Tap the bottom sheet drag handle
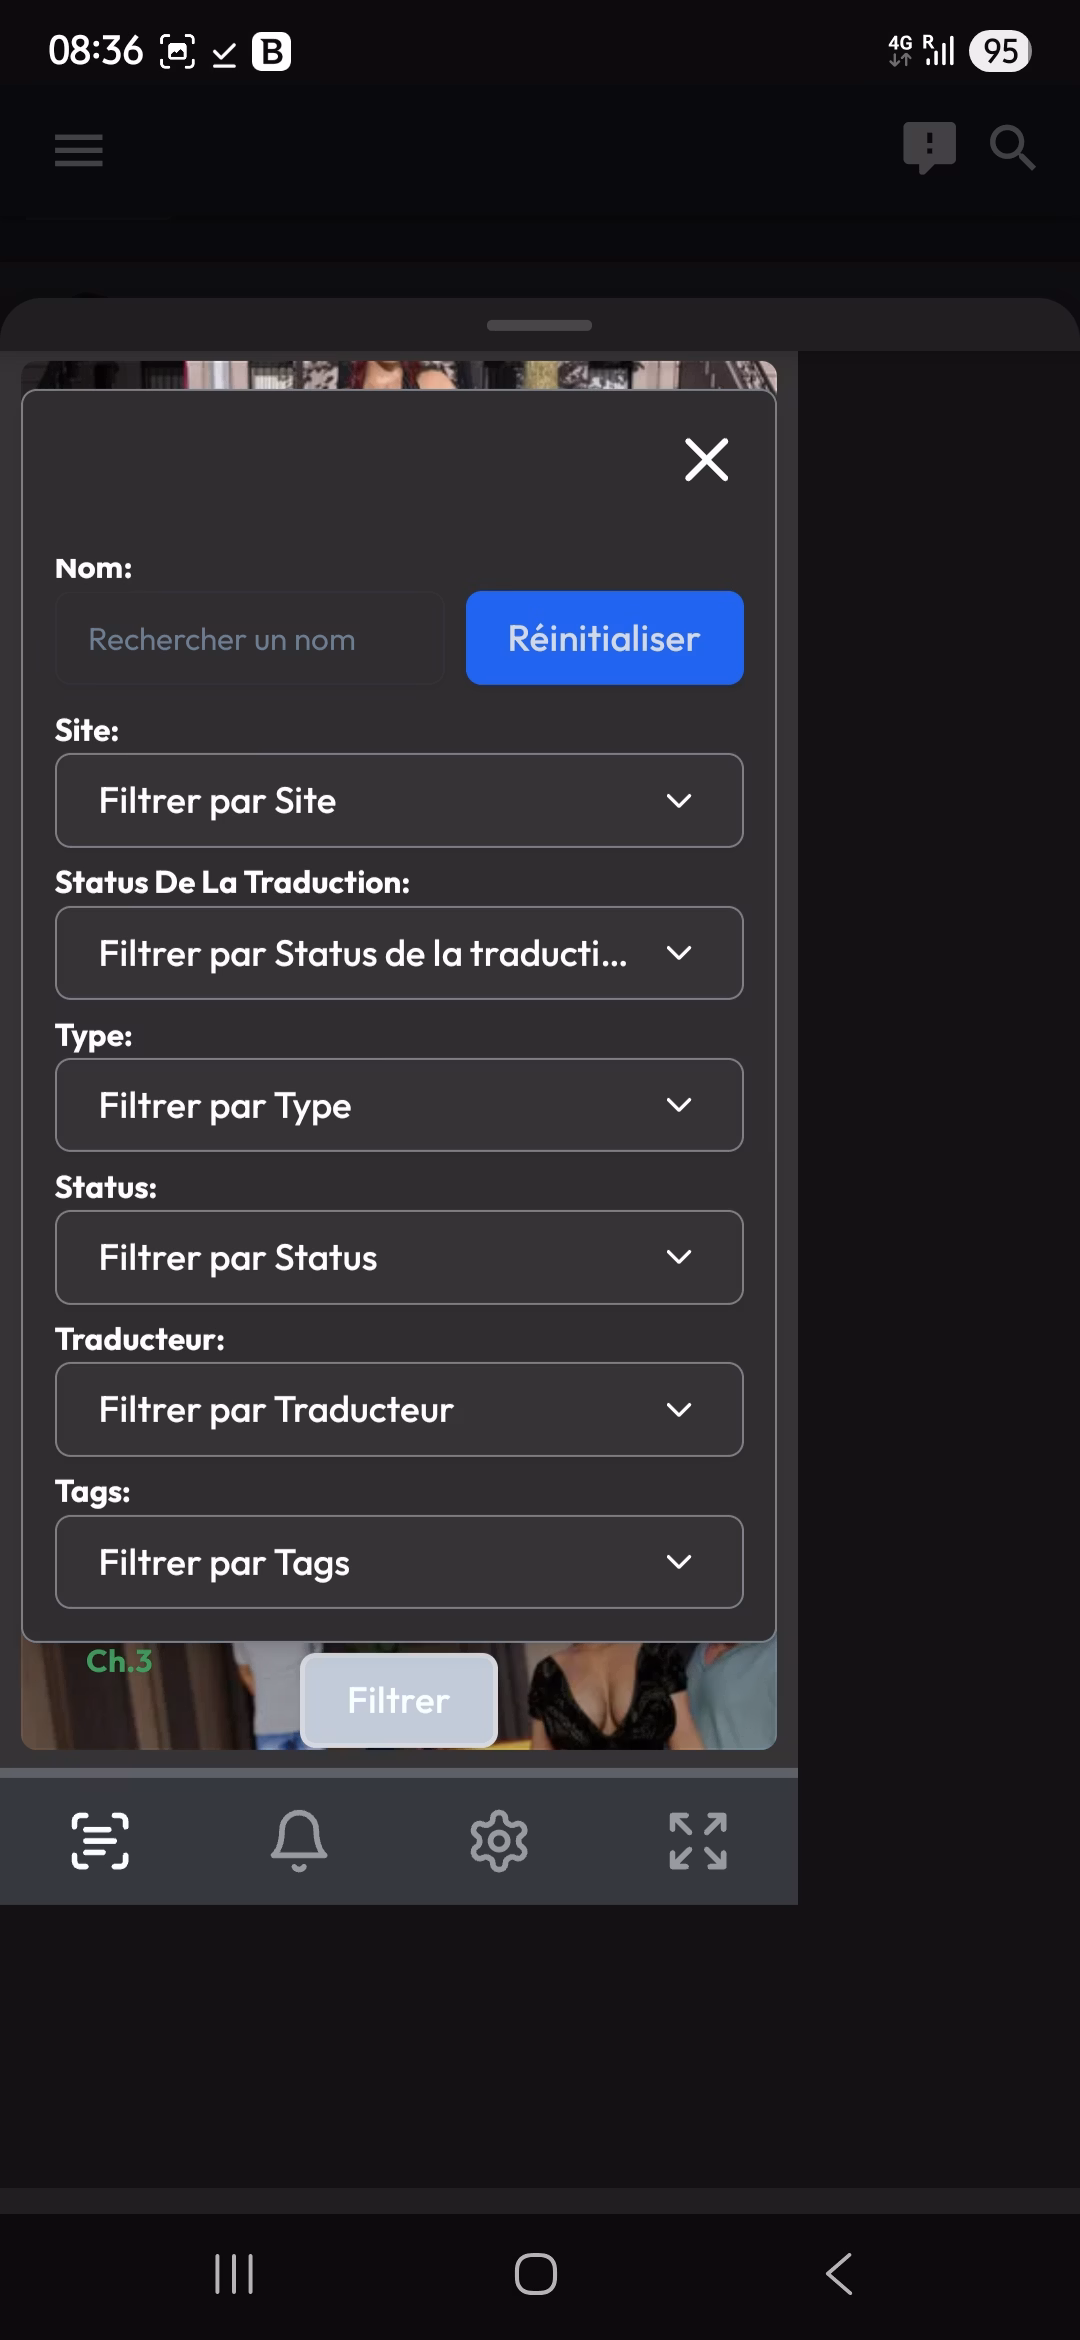 click(539, 325)
